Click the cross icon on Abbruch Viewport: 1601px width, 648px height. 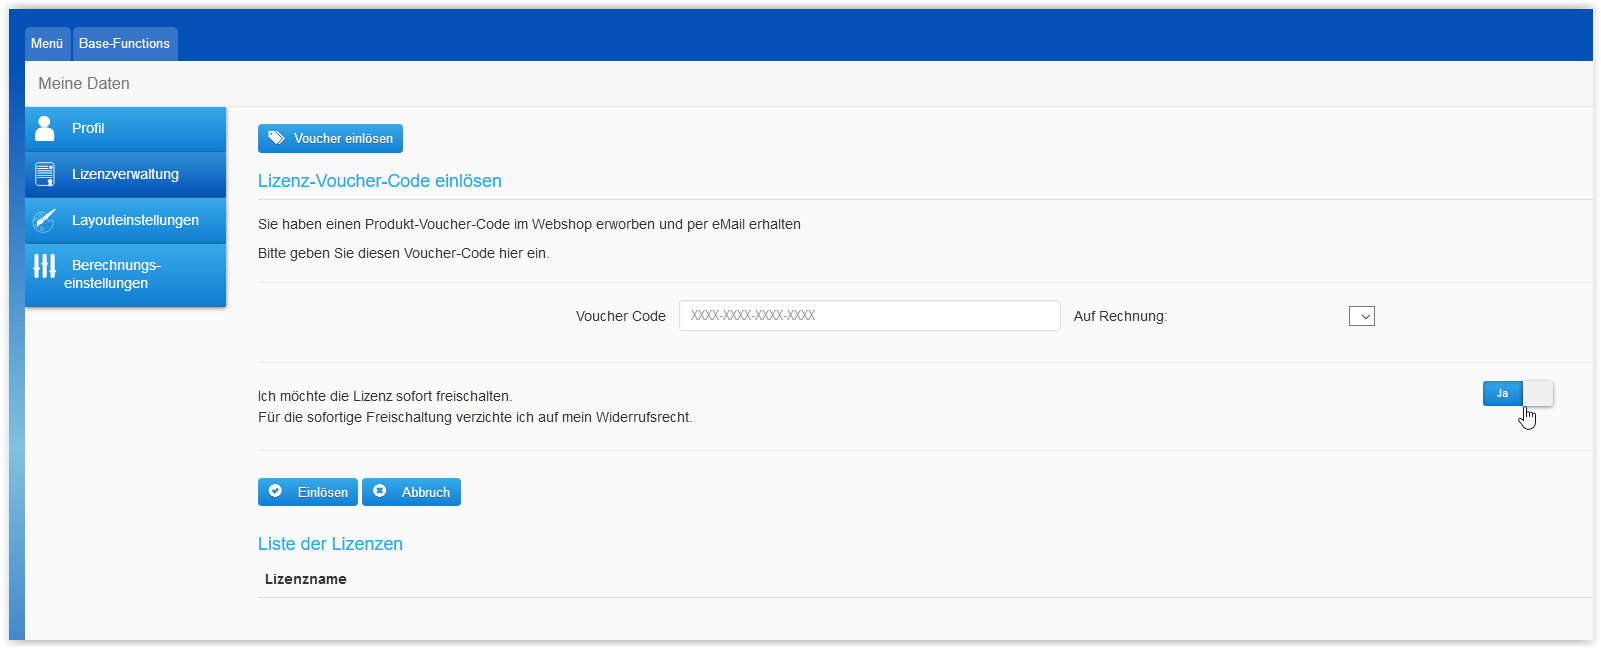(x=380, y=491)
